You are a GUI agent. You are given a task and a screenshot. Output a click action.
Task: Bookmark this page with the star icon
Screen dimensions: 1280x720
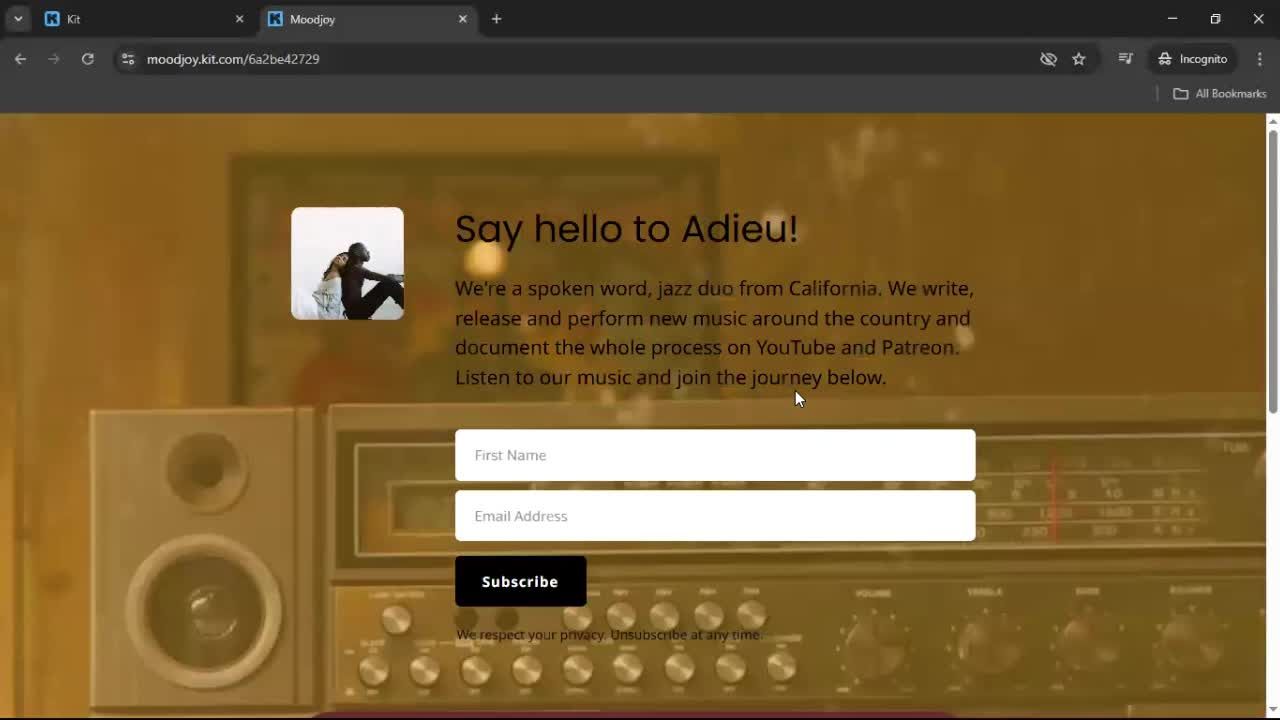1079,59
